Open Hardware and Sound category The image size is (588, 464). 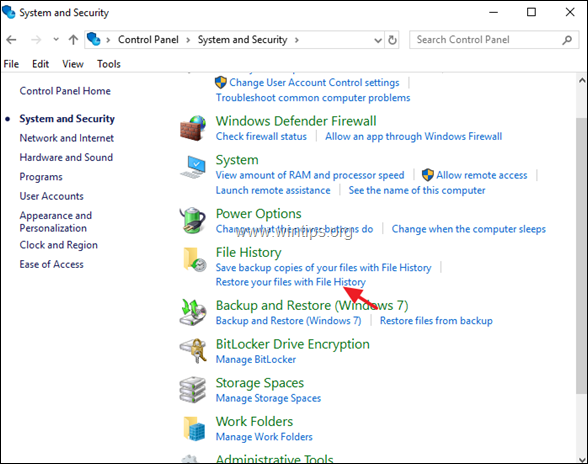coord(66,157)
